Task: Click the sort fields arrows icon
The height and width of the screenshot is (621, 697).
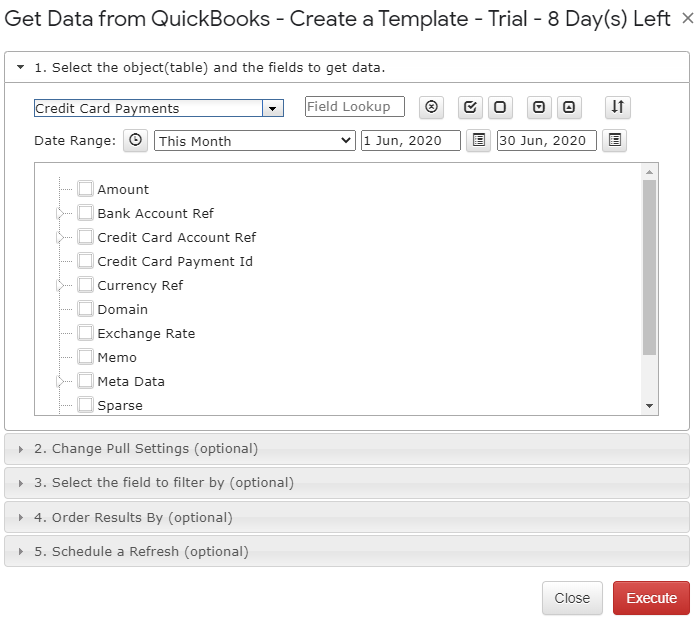Action: (617, 107)
